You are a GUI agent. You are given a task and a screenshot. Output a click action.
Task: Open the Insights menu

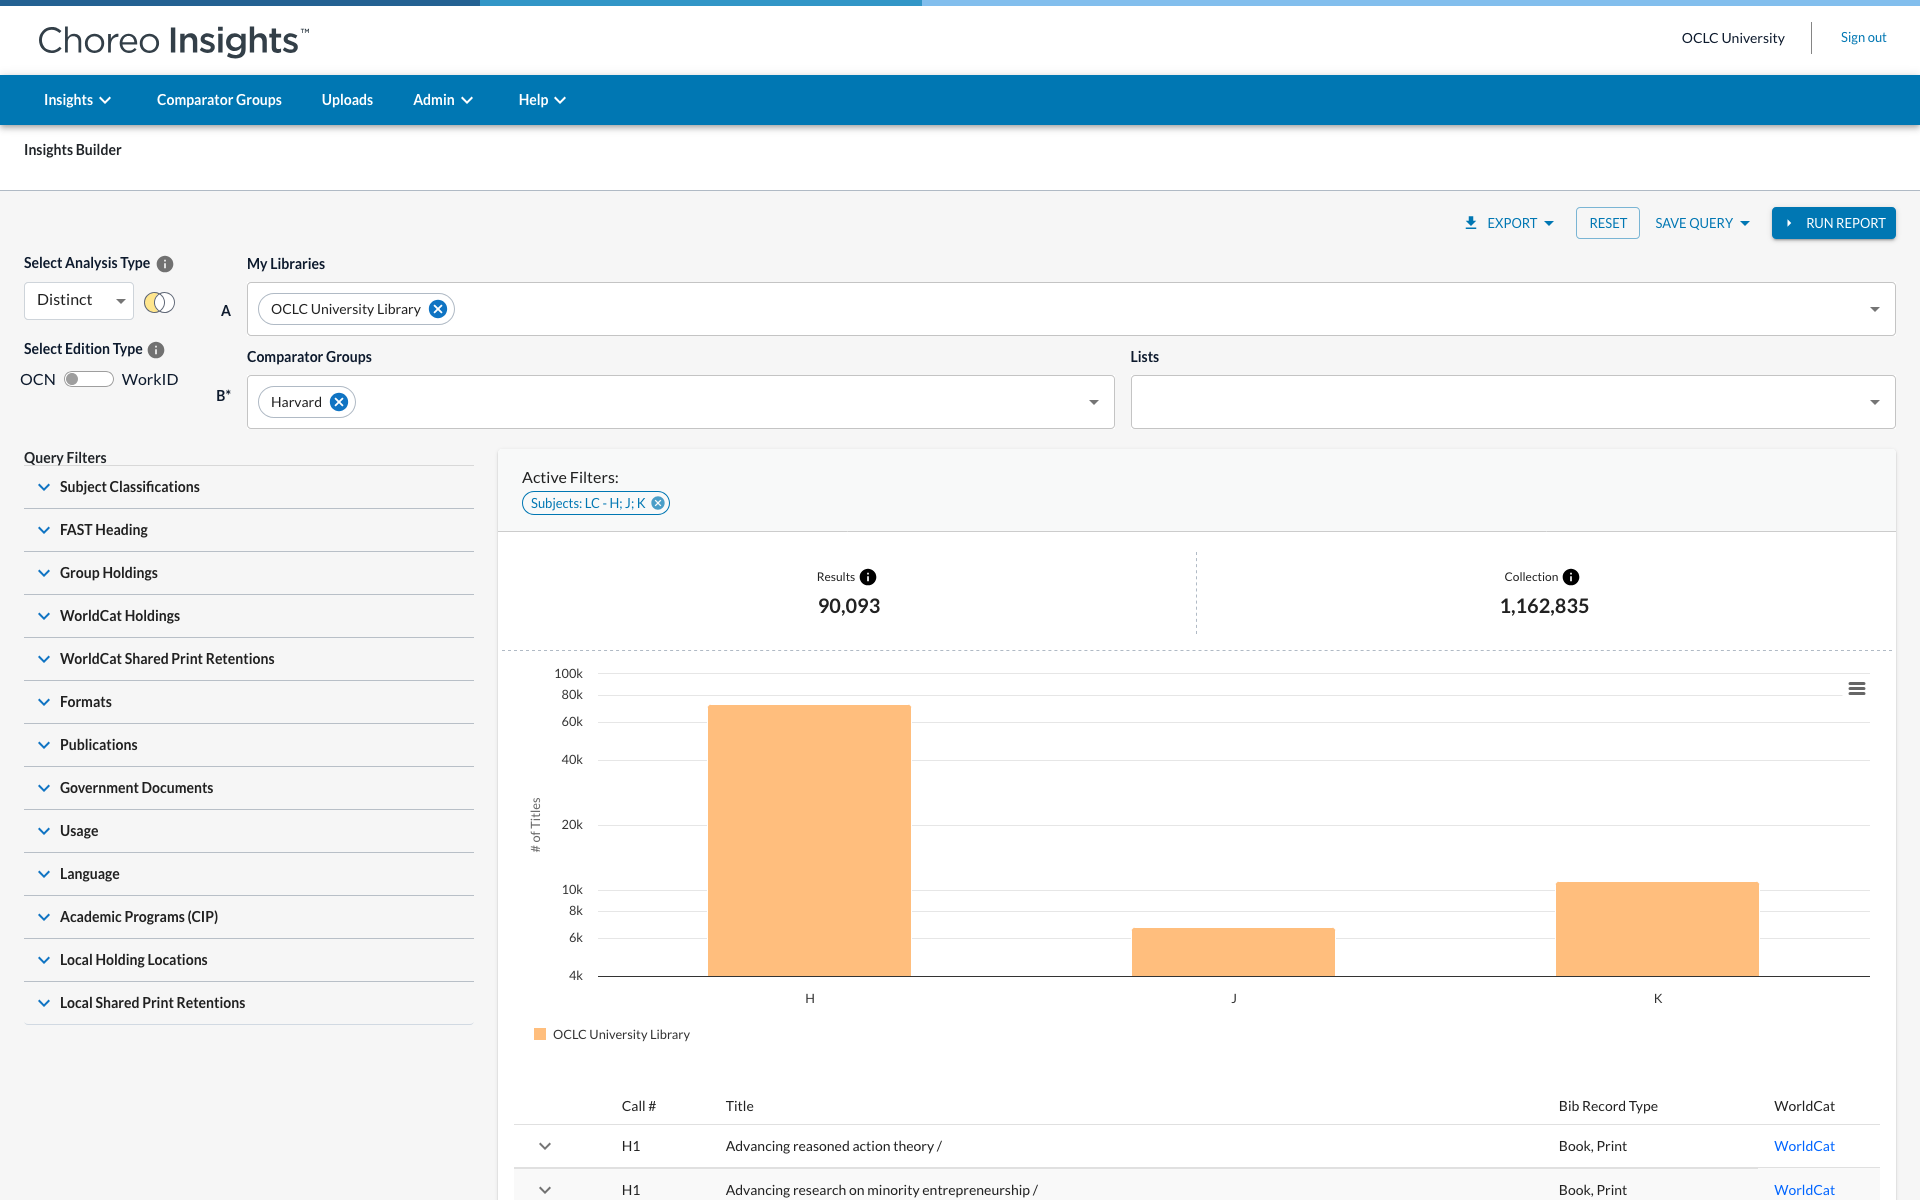pos(77,100)
